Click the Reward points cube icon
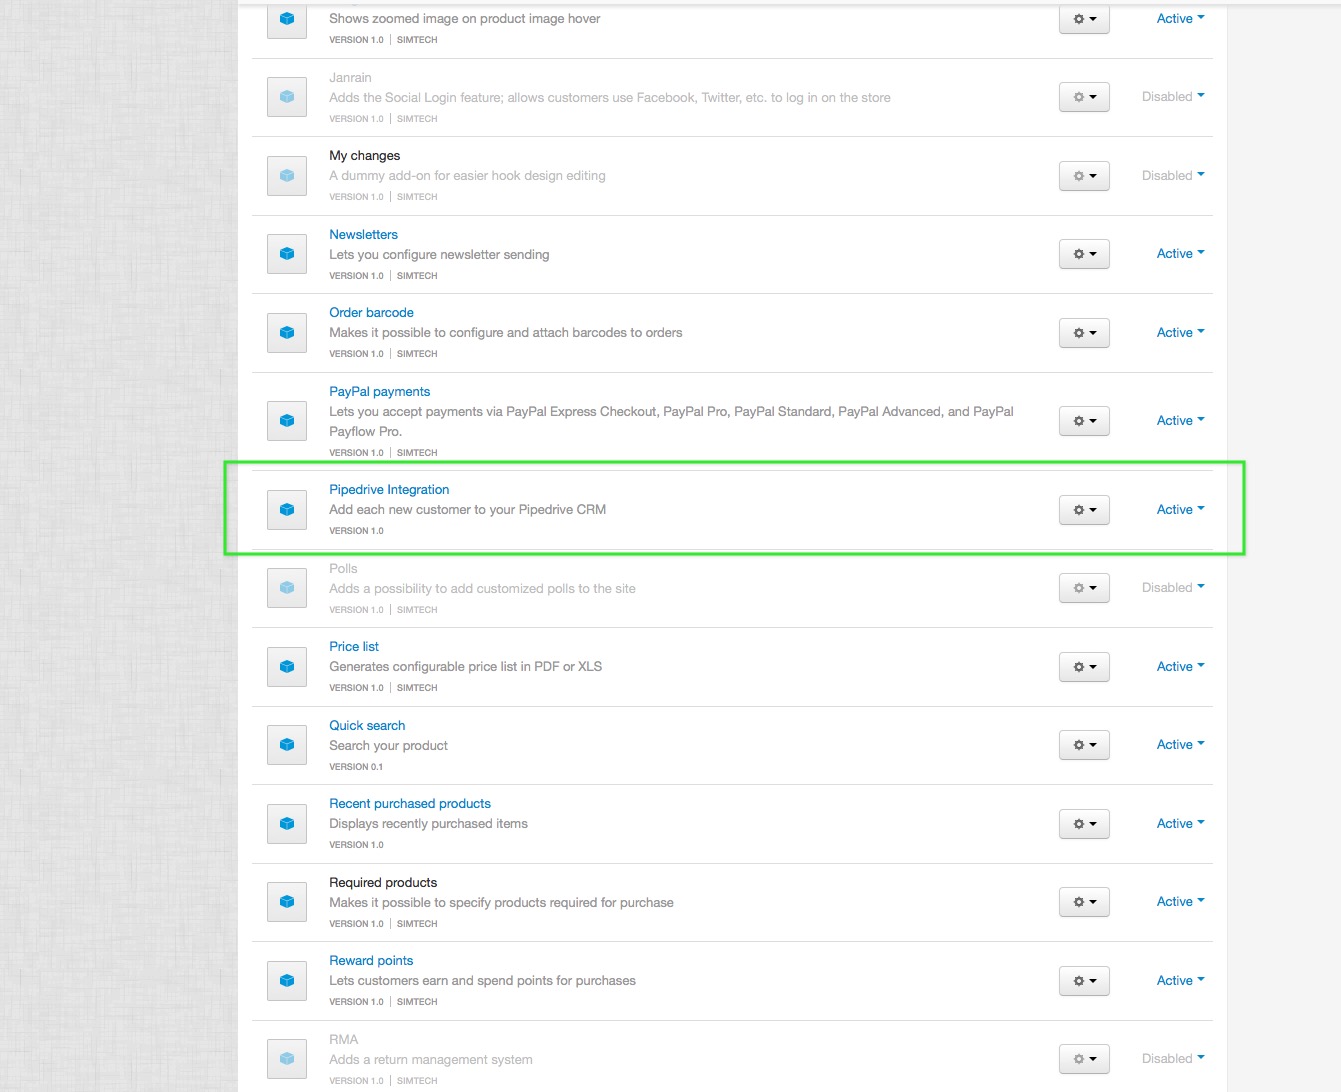This screenshot has width=1341, height=1092. pos(287,981)
